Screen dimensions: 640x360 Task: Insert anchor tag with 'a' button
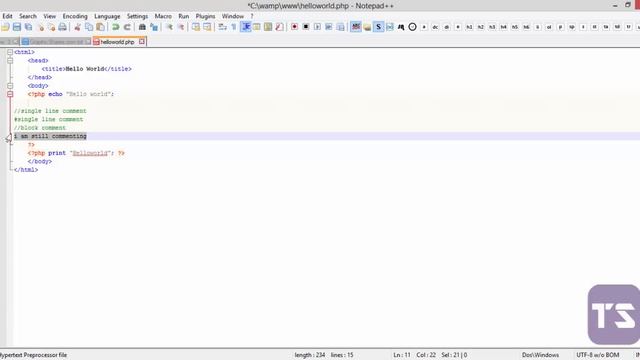(424, 27)
